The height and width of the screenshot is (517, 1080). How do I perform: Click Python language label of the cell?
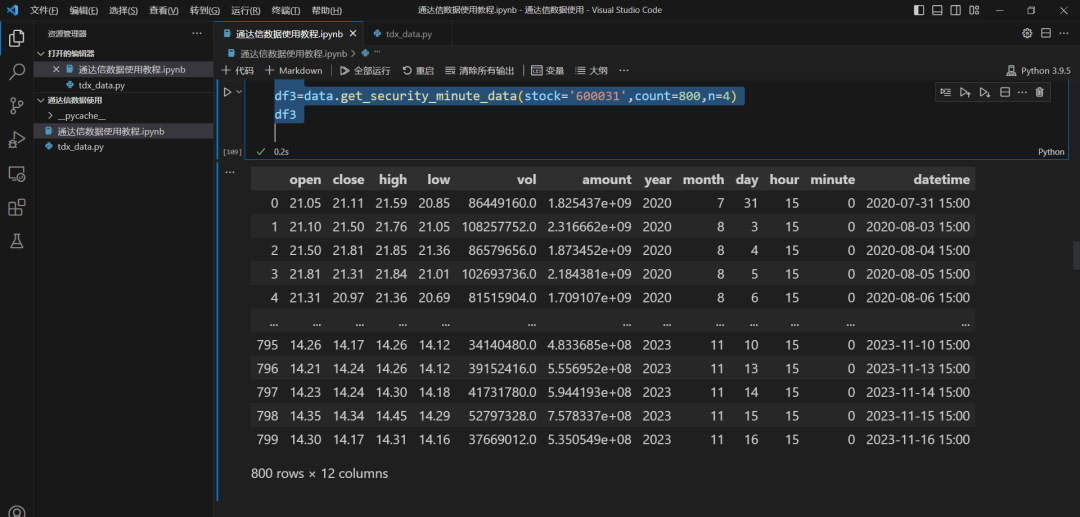1051,152
